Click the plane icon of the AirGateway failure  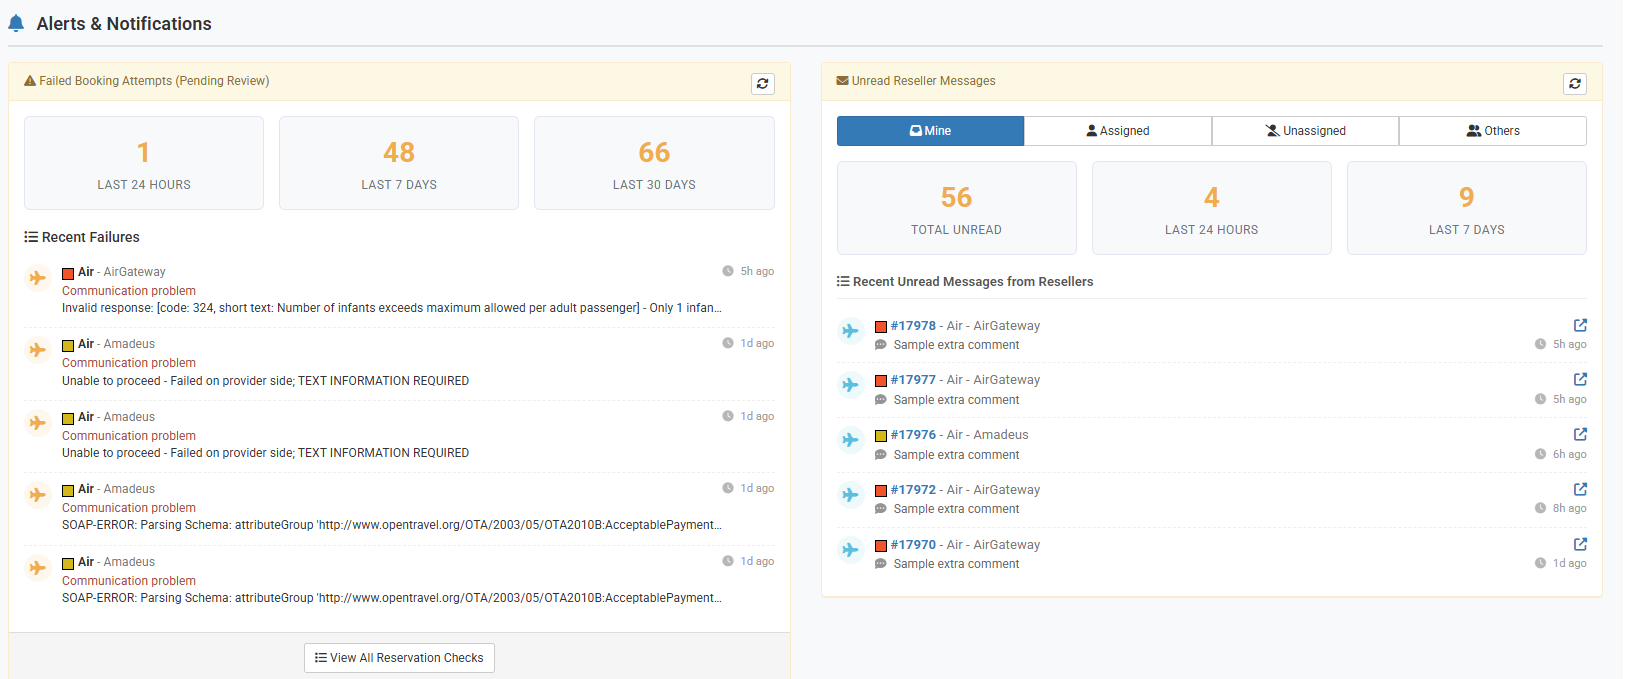coord(38,278)
